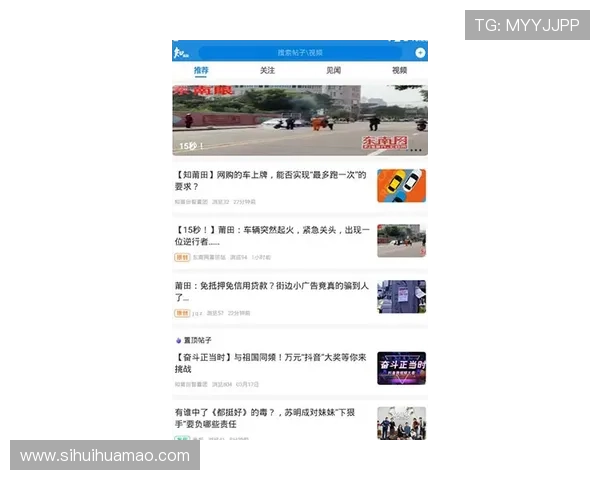Viewport: 600px width, 480px height.
Task: Tap the orange tag under the fire article
Action: pos(182,257)
